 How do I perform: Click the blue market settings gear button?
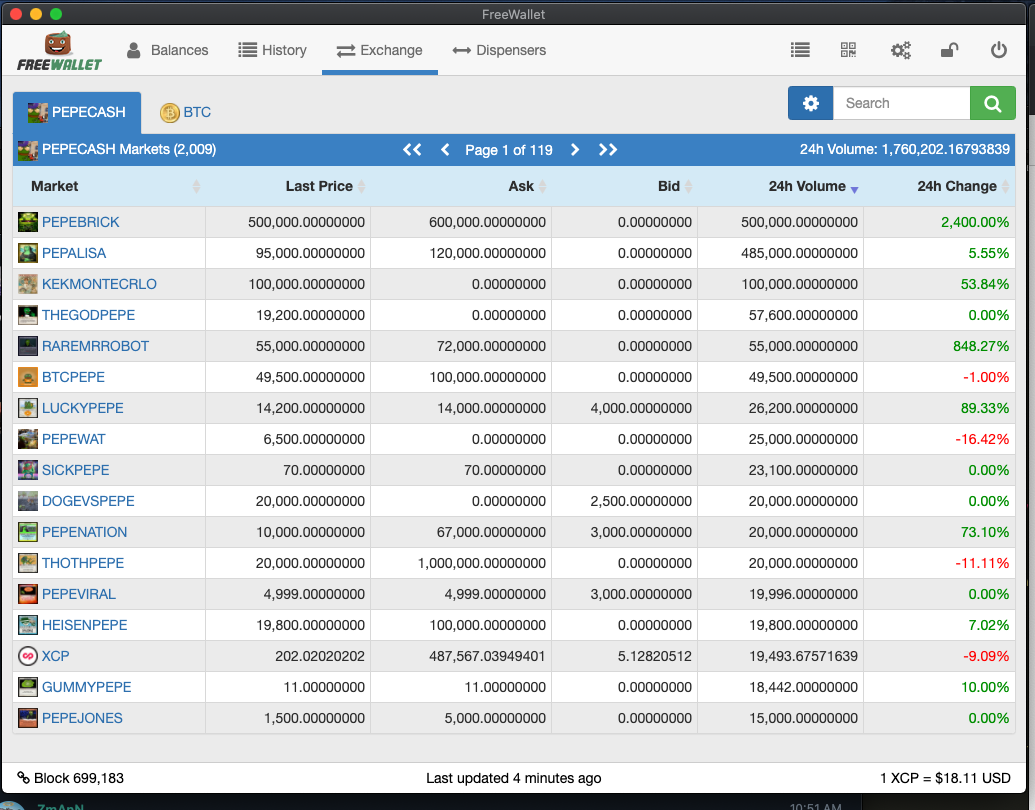[x=811, y=103]
